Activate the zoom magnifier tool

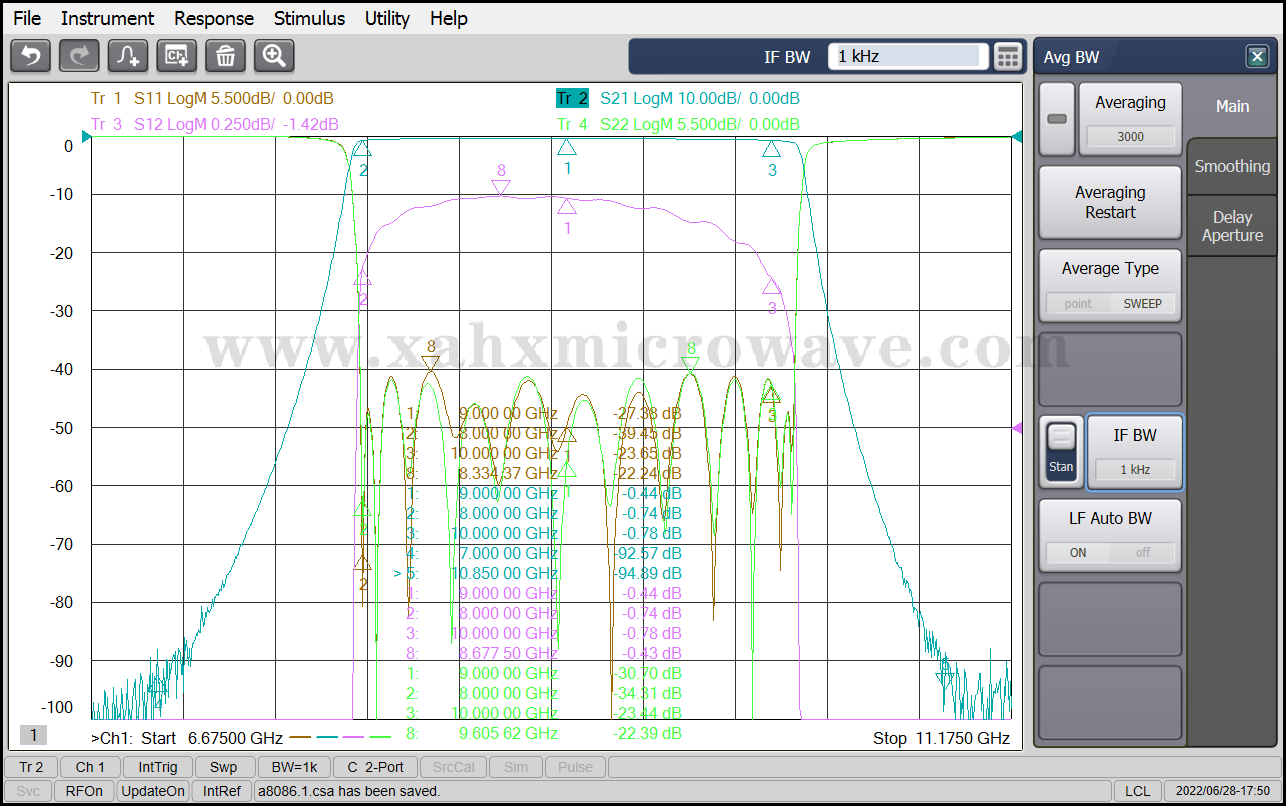coord(274,56)
